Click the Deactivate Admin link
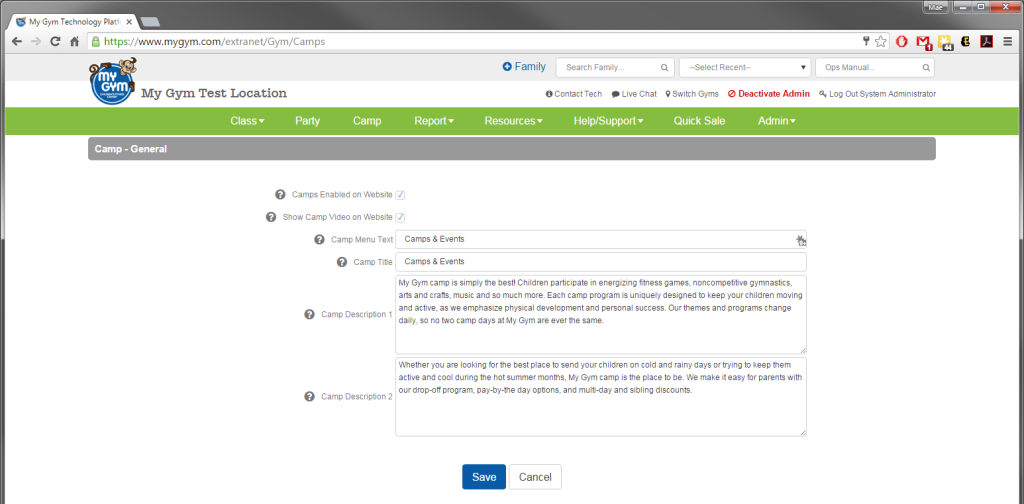This screenshot has width=1024, height=504. click(768, 94)
